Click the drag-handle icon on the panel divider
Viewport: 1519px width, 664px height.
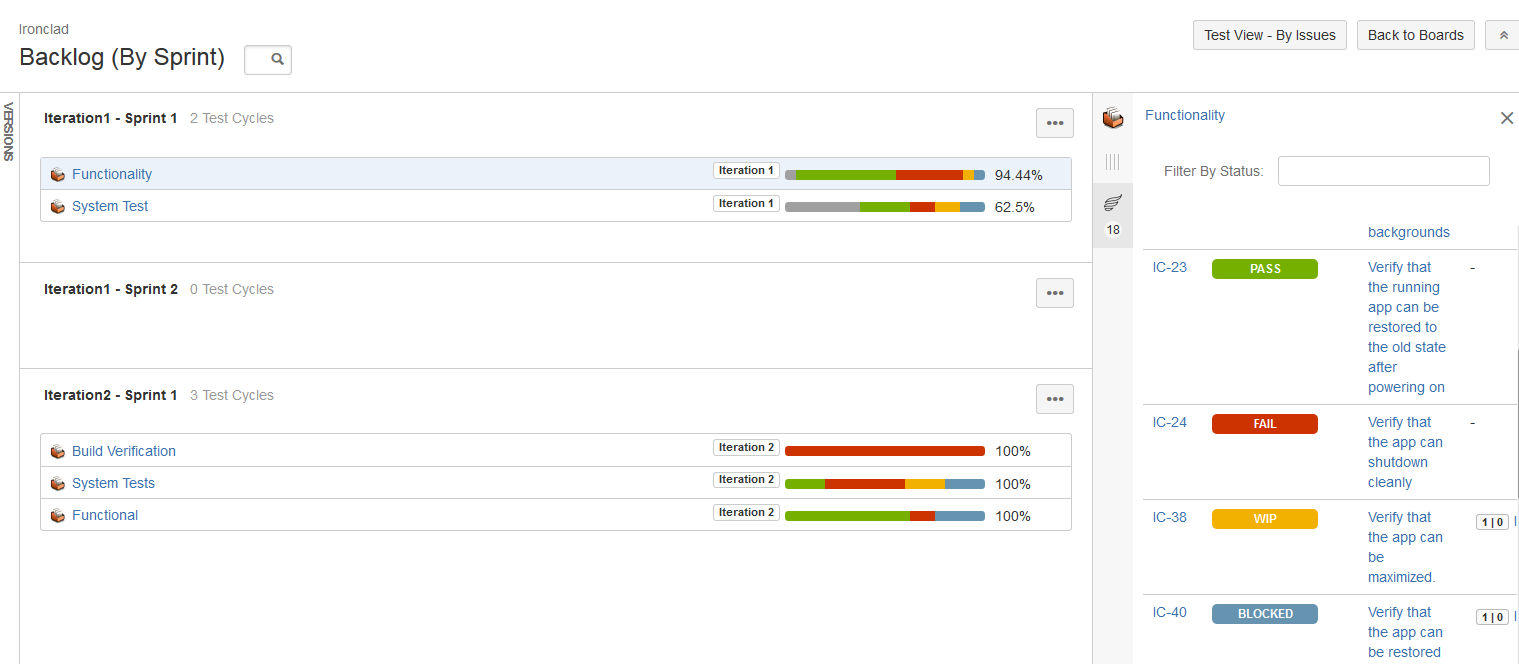point(1112,161)
